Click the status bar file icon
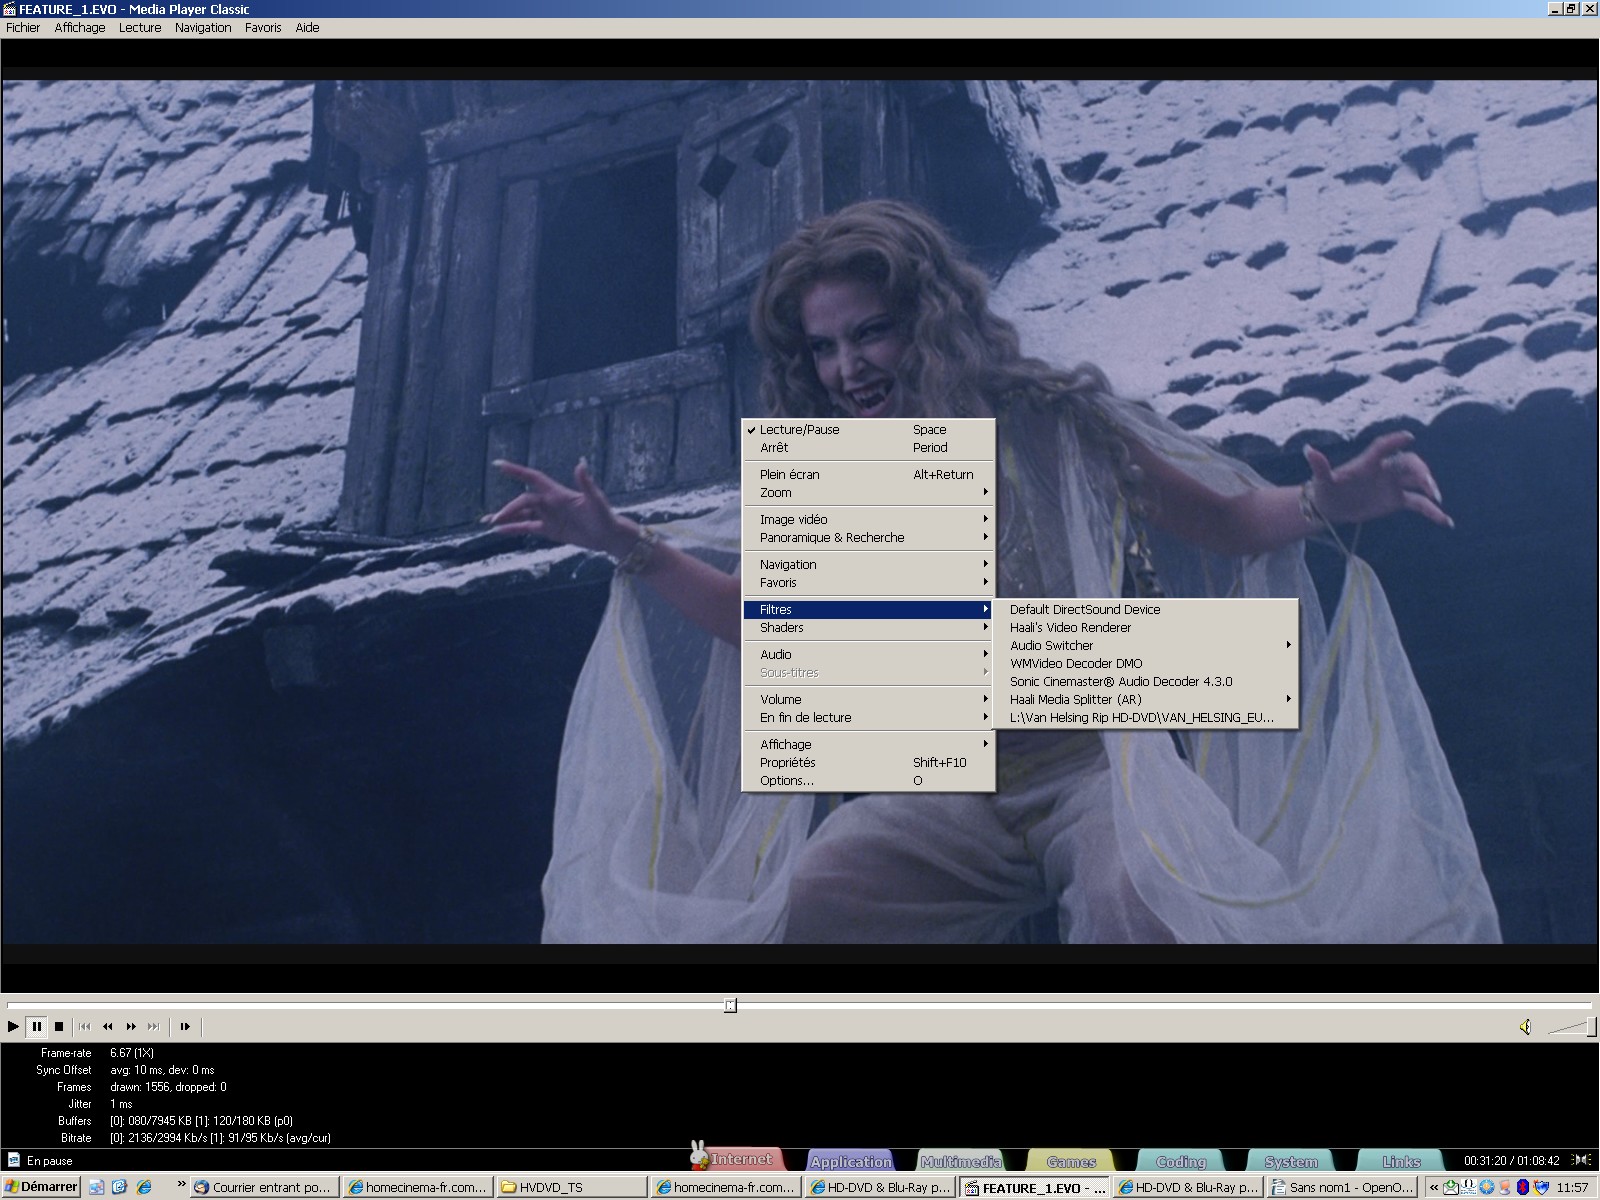This screenshot has width=1600, height=1200. pyautogui.click(x=14, y=1160)
